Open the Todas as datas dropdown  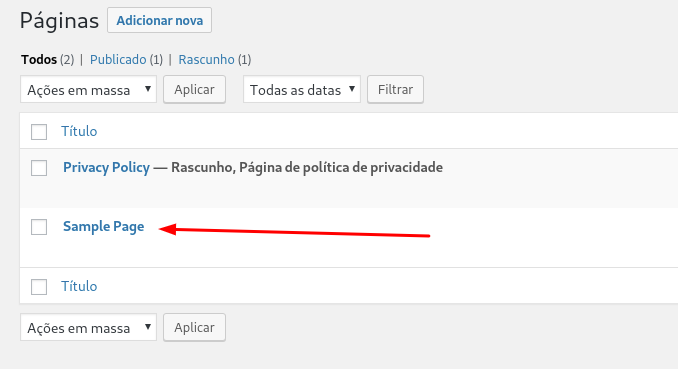[302, 90]
